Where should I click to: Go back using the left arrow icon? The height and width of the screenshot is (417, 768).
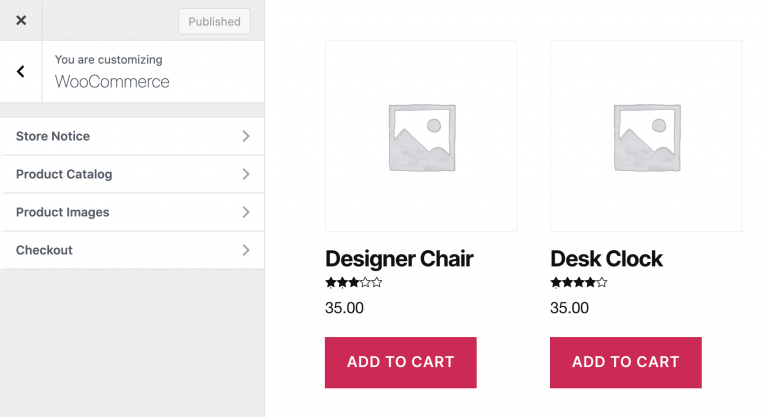(x=21, y=72)
